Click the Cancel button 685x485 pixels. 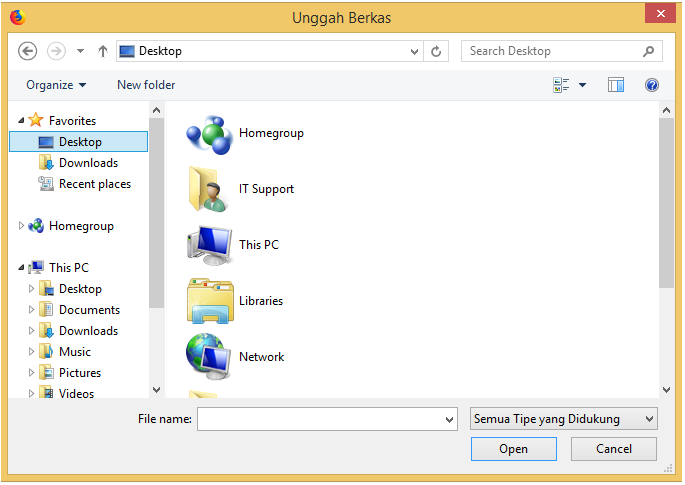point(613,449)
